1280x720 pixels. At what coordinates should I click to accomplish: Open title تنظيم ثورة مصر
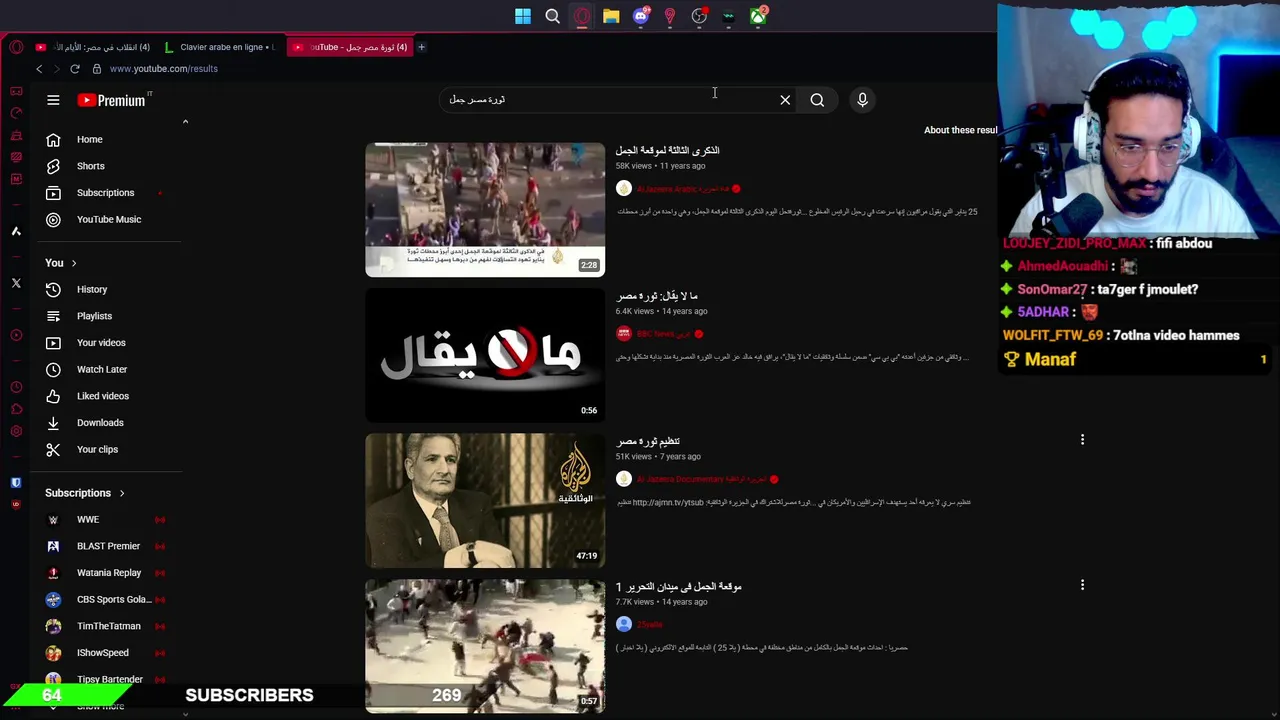point(648,441)
